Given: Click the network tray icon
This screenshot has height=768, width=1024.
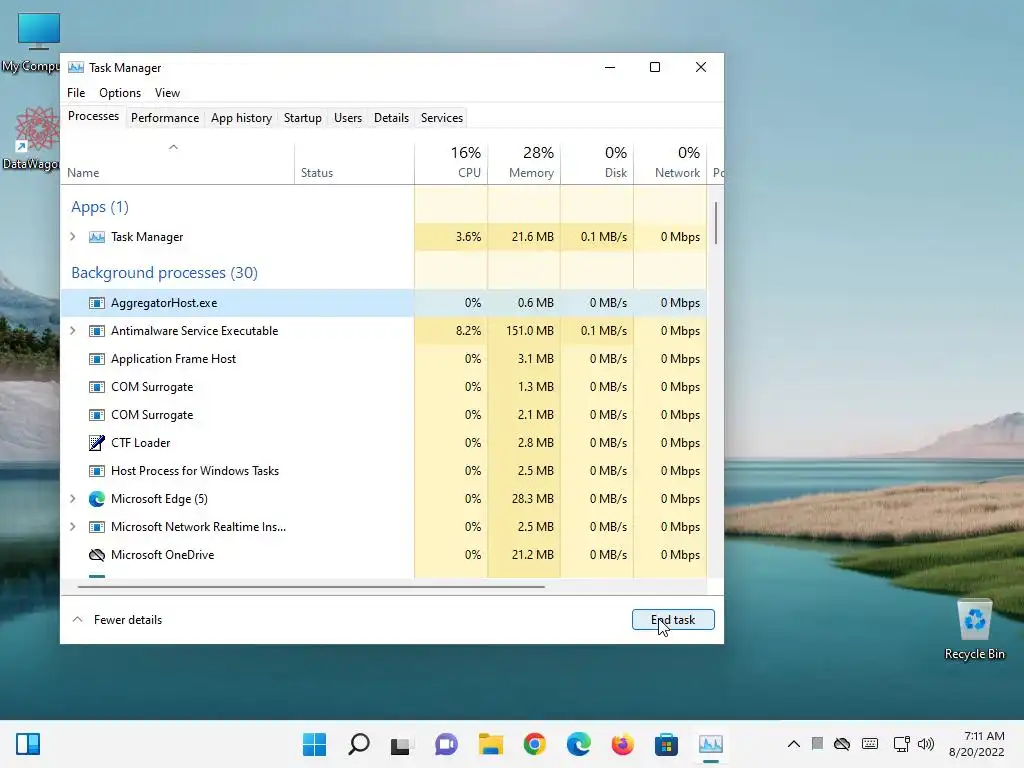Looking at the screenshot, I should pyautogui.click(x=901, y=744).
